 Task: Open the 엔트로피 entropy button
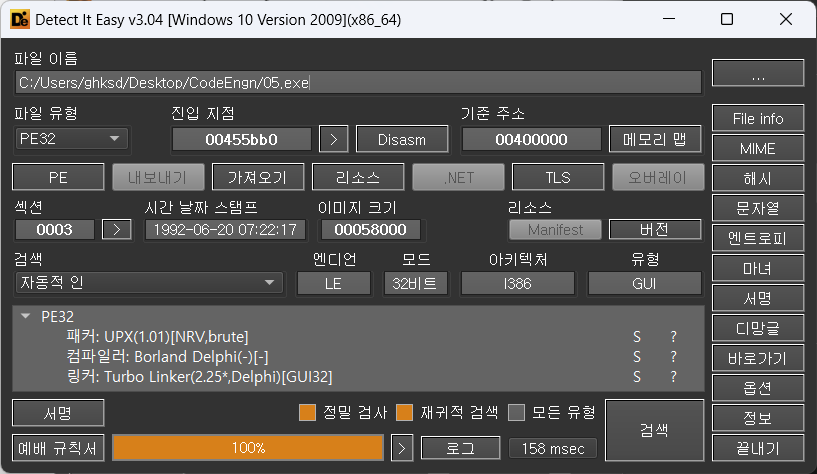click(x=758, y=239)
